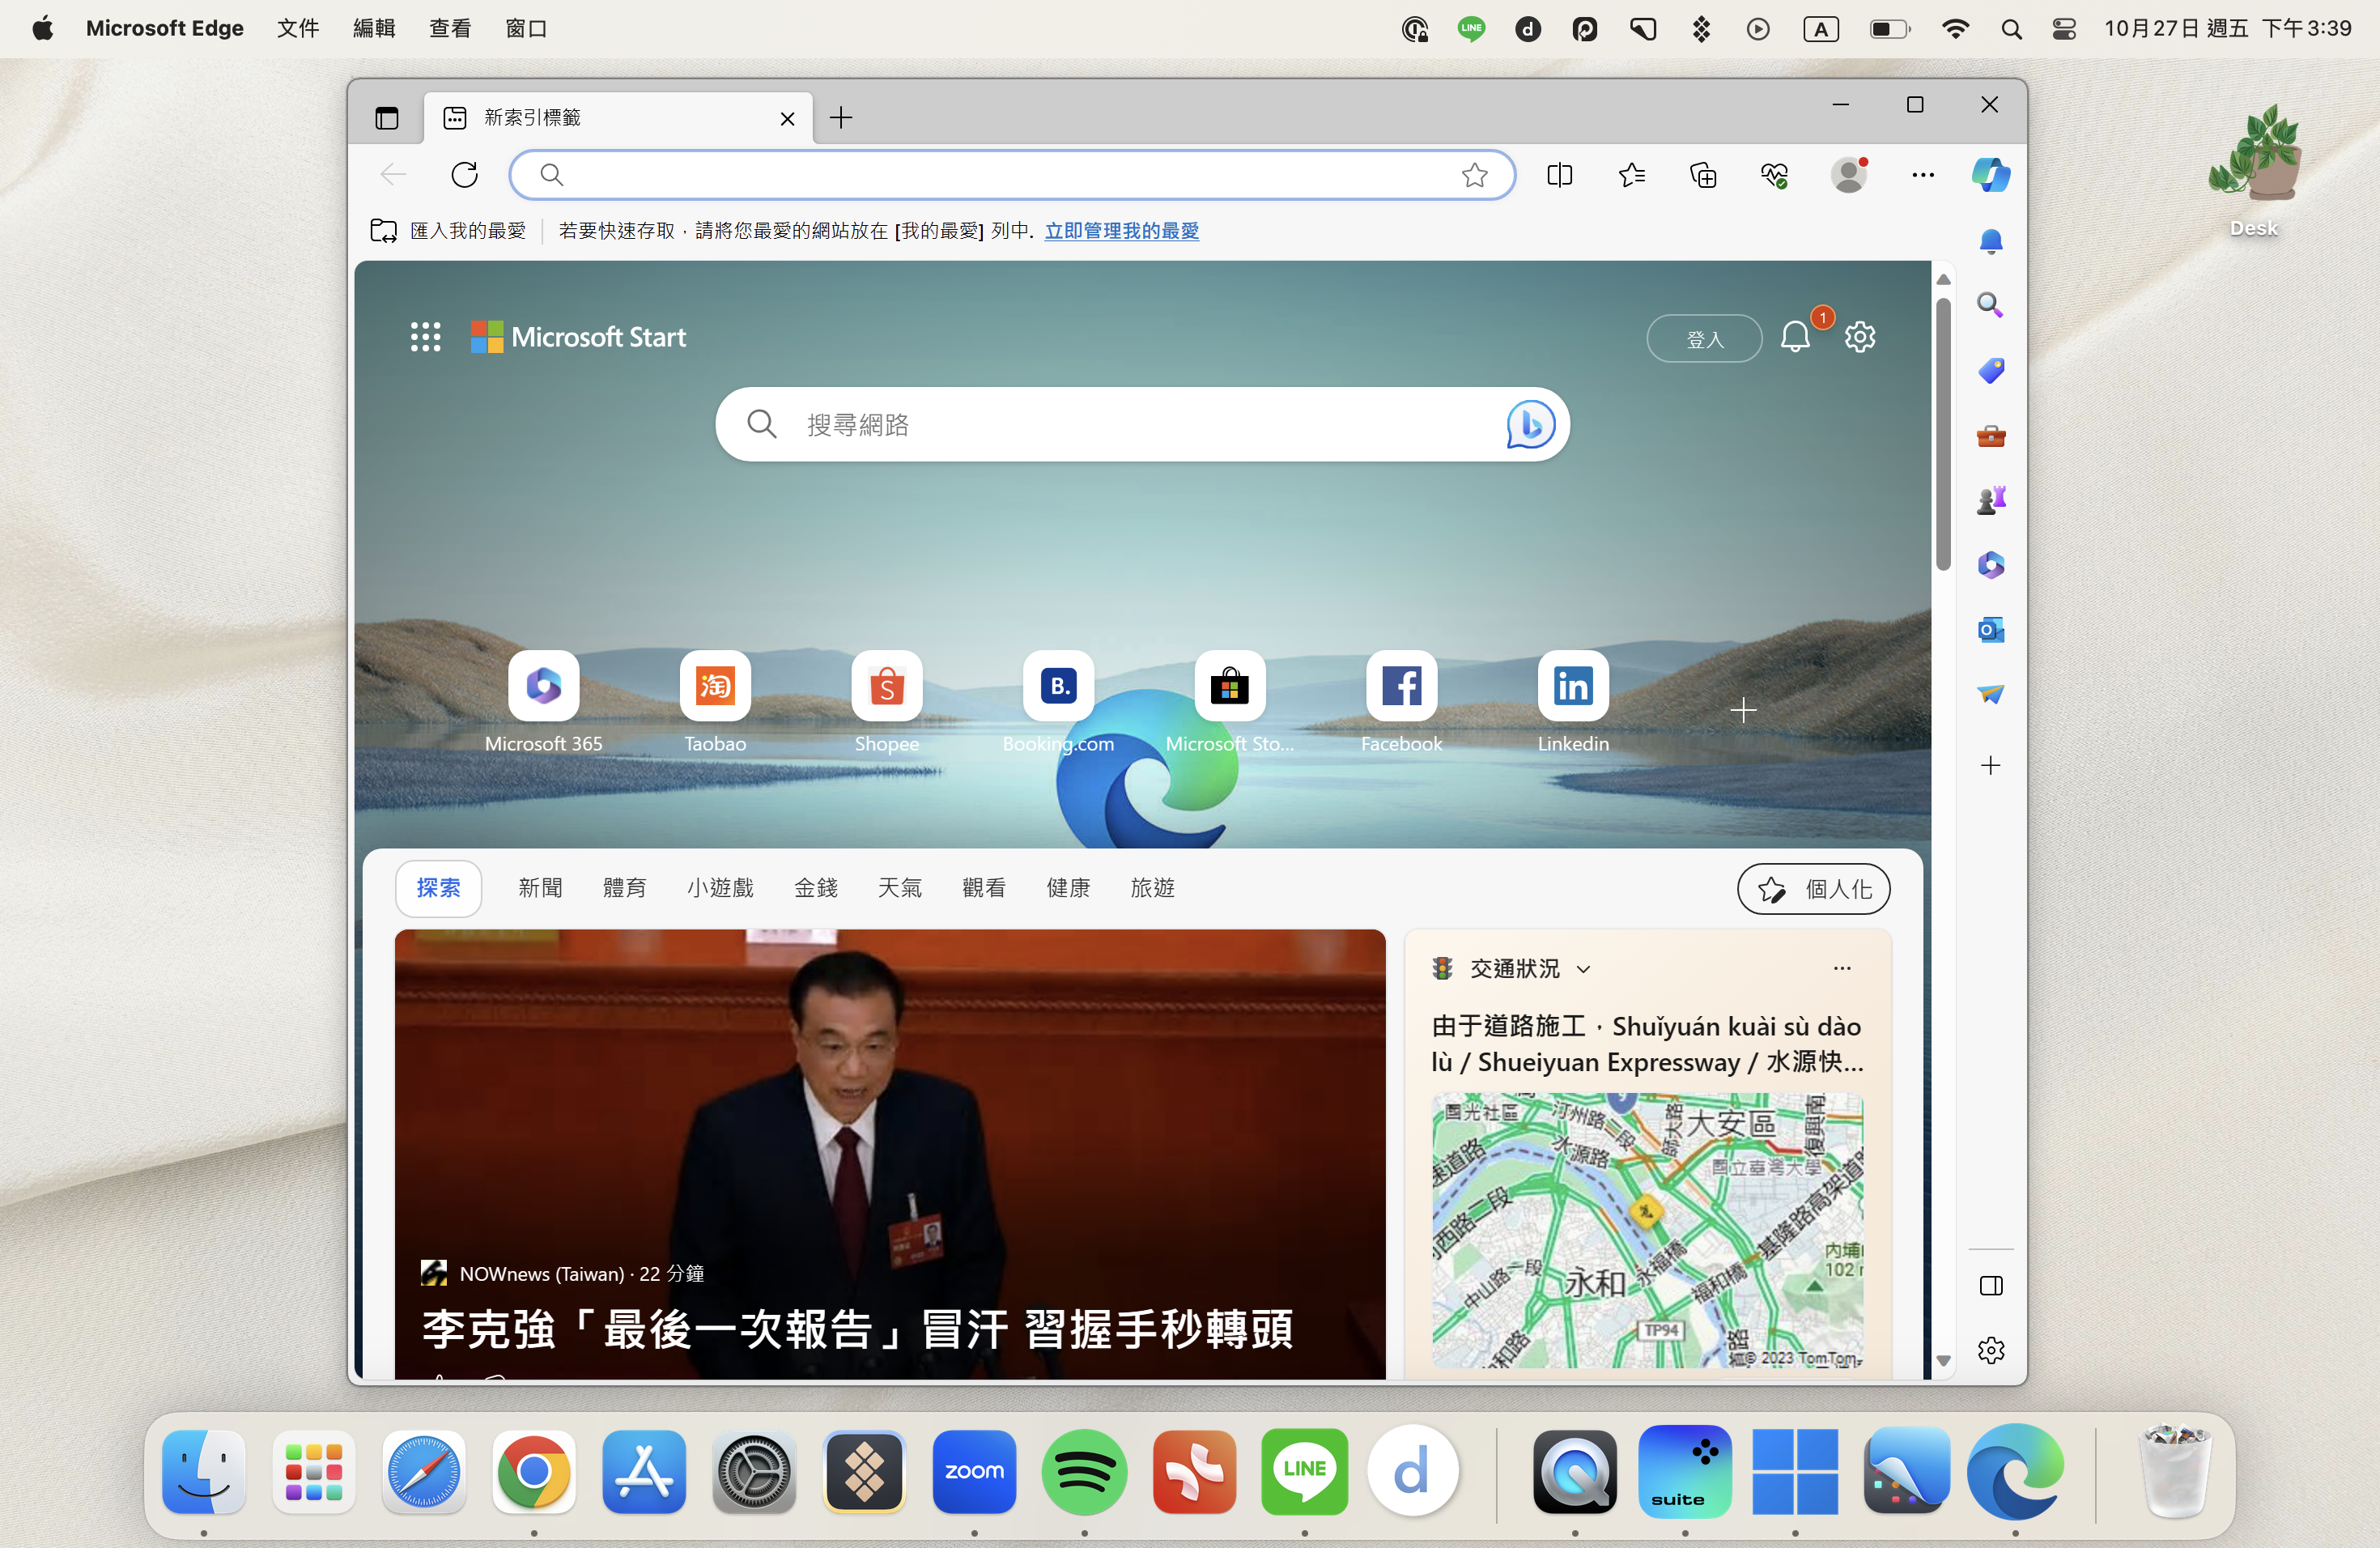Click the 登入 sign-in button

pos(1705,339)
